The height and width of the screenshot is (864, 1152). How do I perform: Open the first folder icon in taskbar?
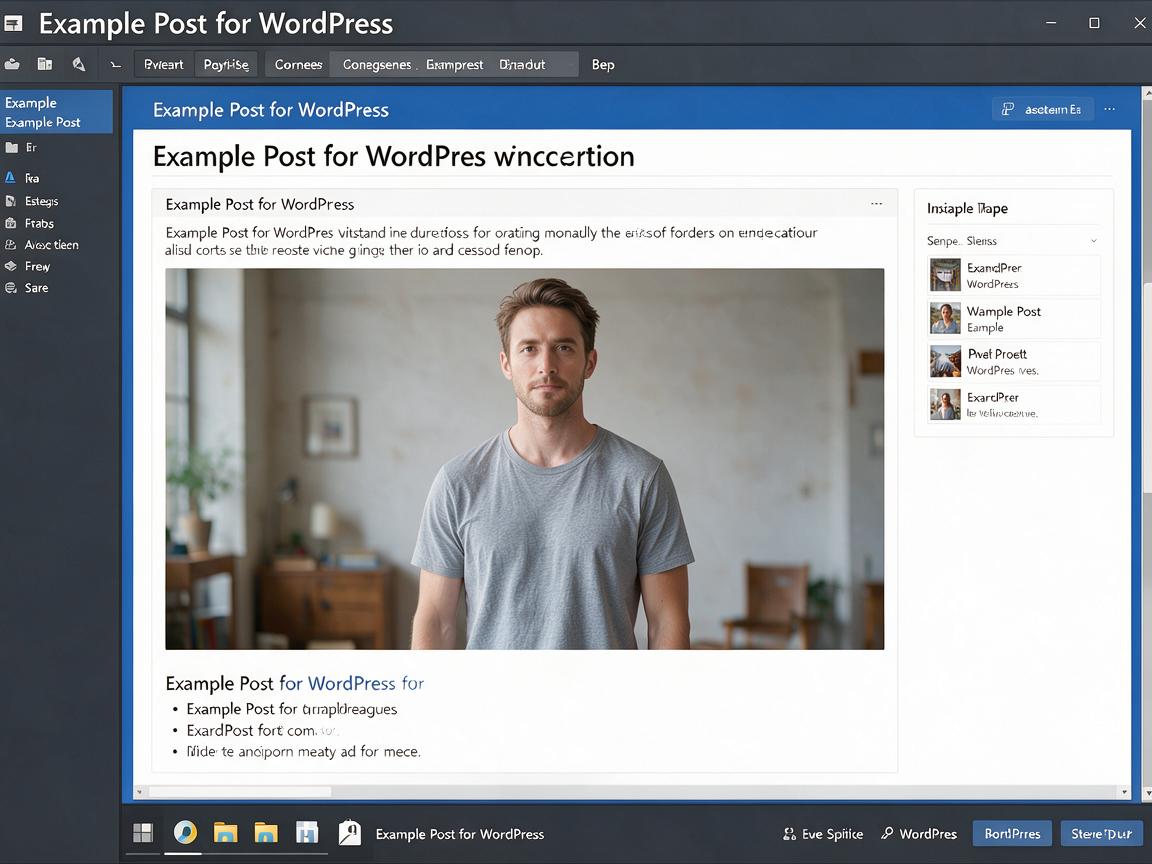[x=226, y=833]
